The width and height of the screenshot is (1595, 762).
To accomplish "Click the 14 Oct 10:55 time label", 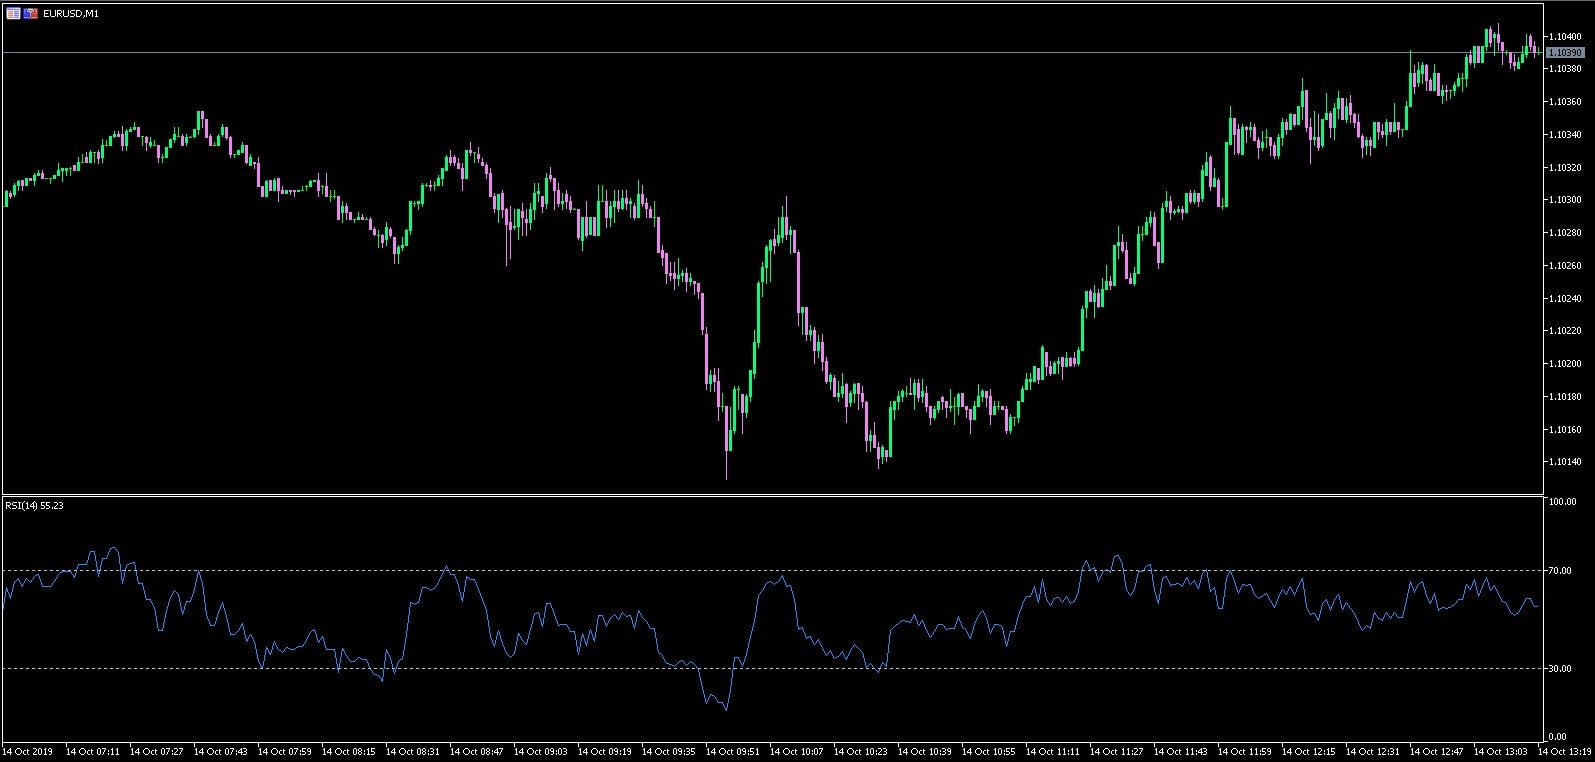I will (989, 751).
